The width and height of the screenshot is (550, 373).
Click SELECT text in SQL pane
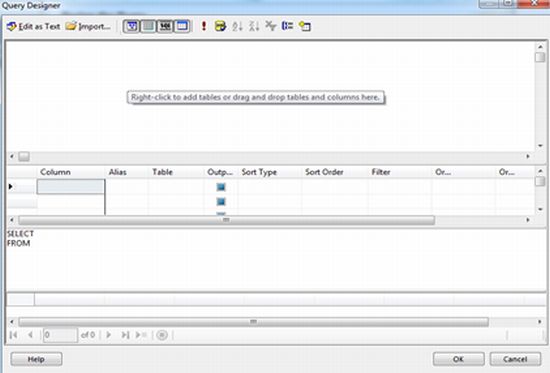(x=20, y=234)
